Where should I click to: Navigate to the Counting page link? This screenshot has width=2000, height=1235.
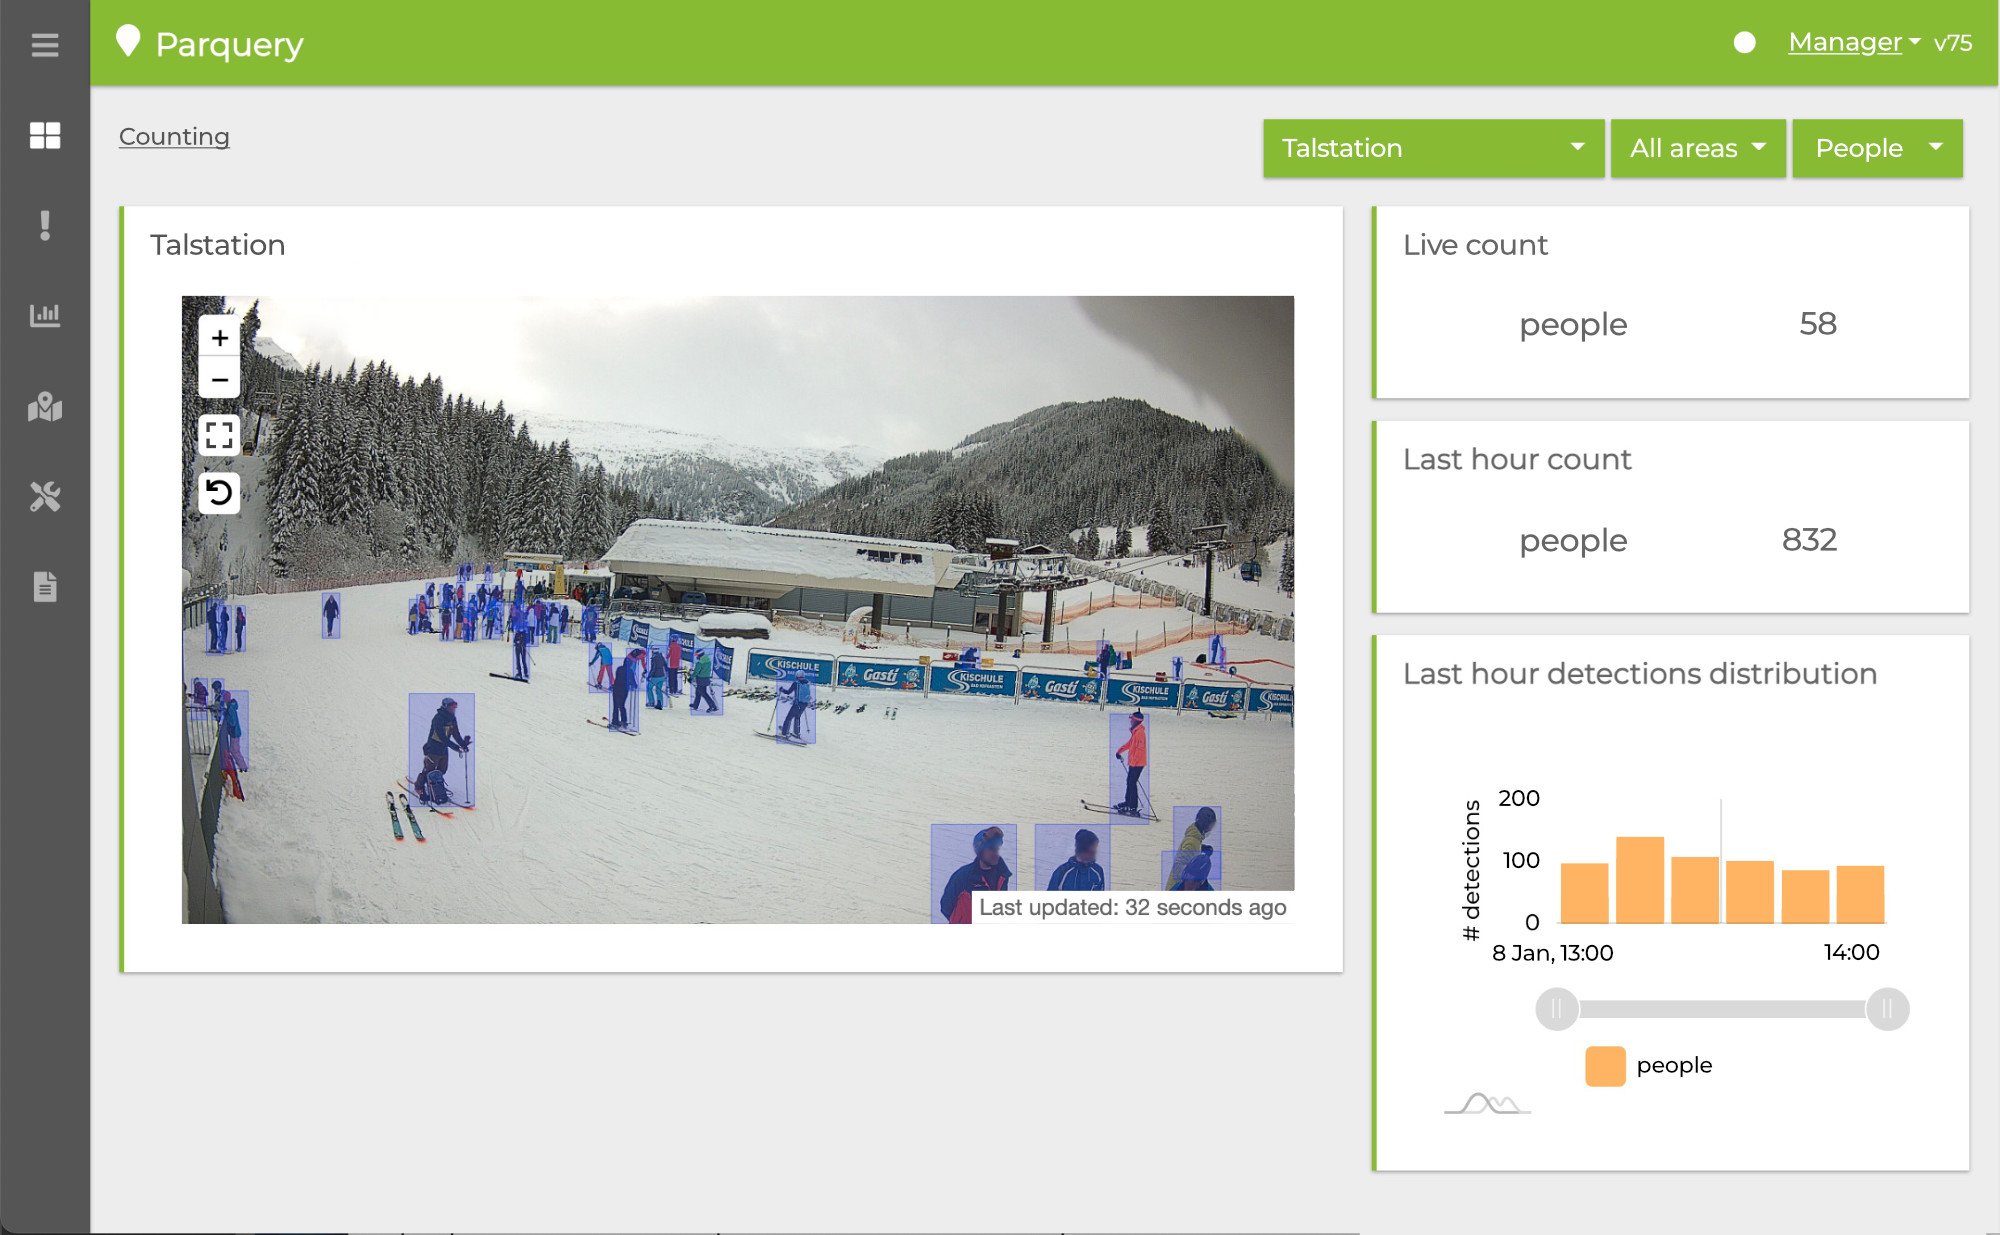(x=174, y=136)
